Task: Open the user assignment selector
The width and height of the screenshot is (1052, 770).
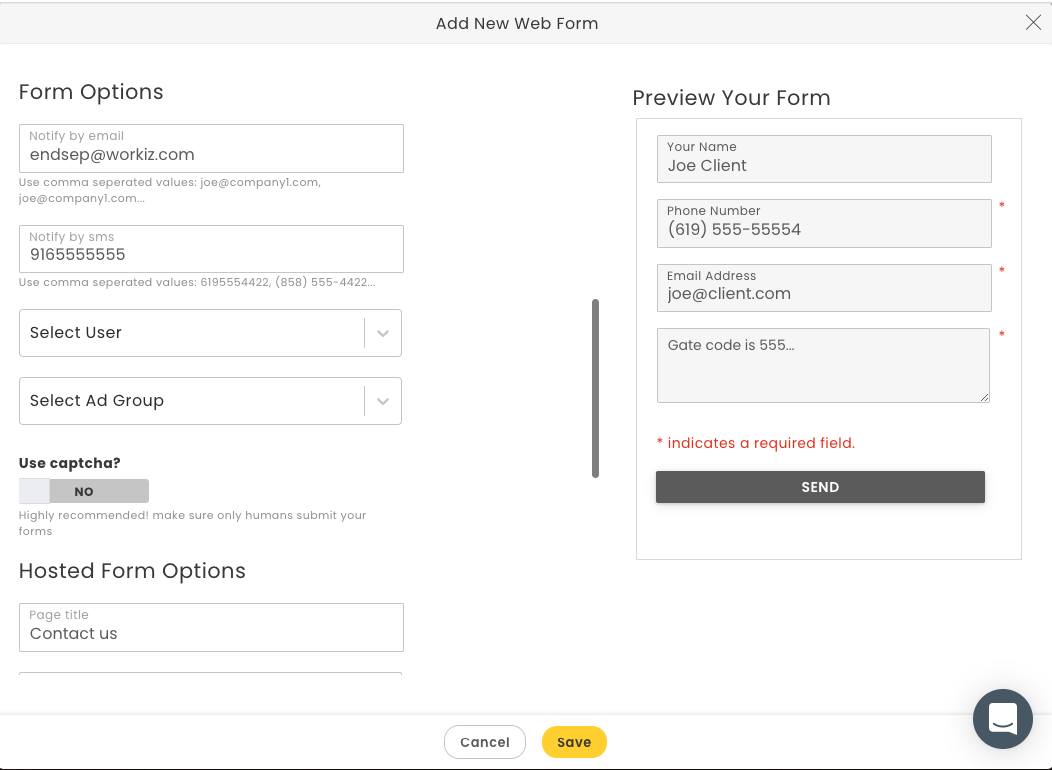Action: [210, 333]
